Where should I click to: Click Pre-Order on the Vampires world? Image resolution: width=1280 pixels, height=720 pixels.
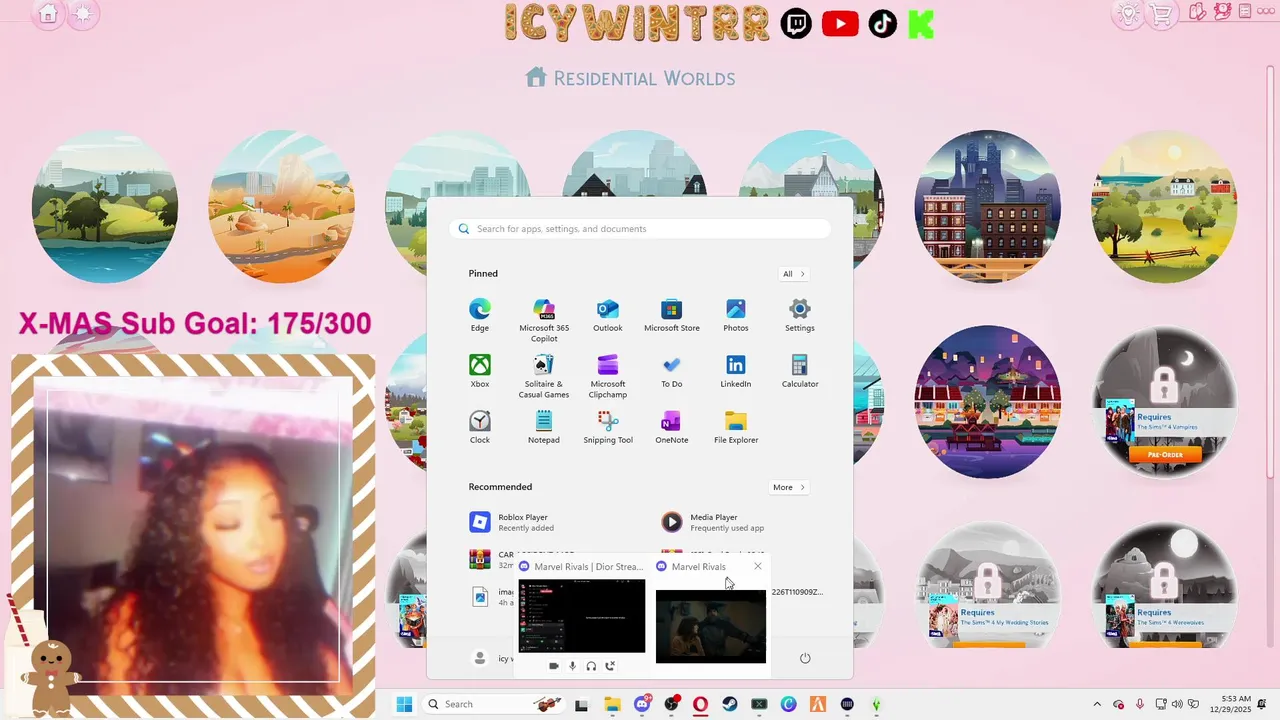click(1165, 454)
